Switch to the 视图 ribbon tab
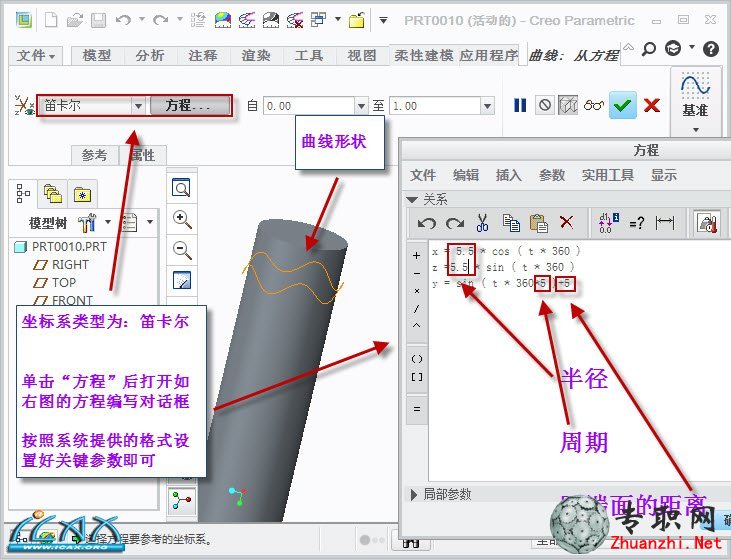Viewport: 731px width, 559px height. (362, 55)
